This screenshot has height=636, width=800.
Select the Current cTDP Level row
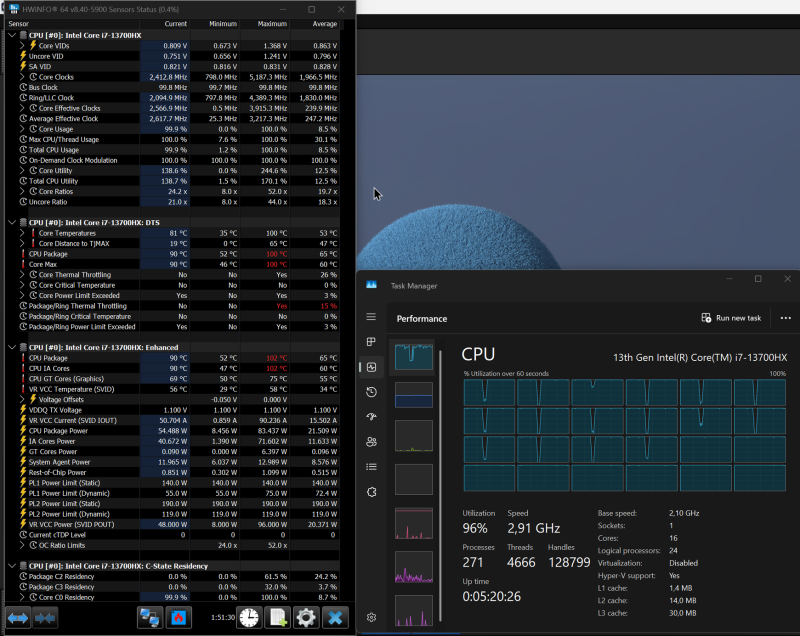coord(172,535)
